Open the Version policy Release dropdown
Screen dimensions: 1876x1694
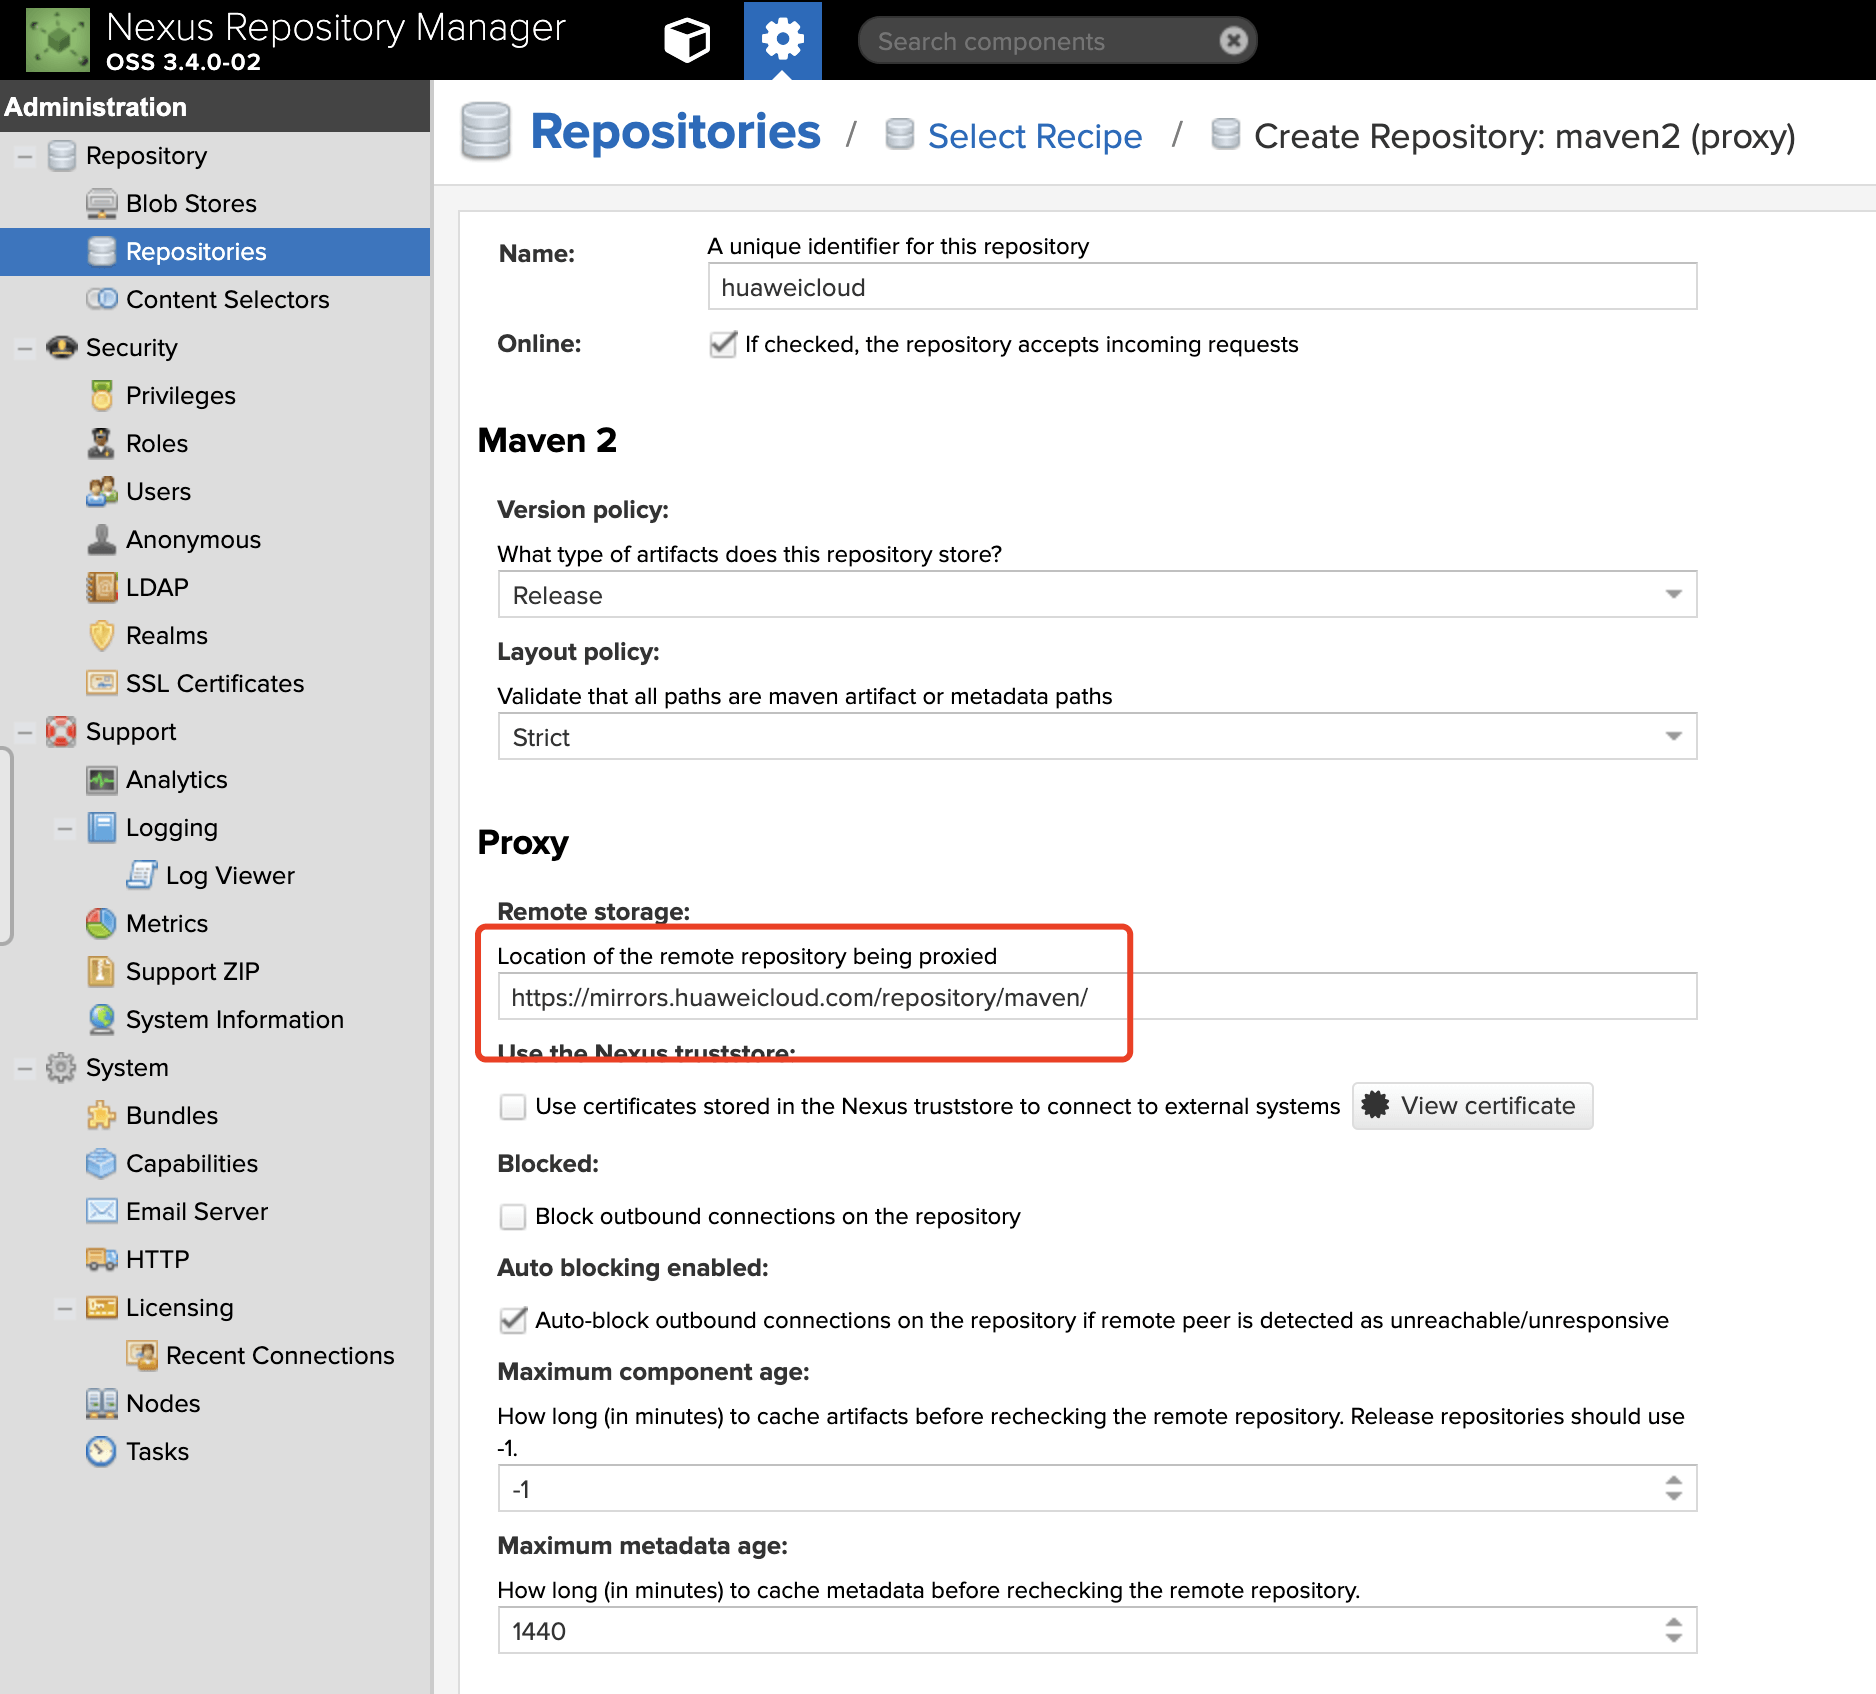tap(1096, 596)
